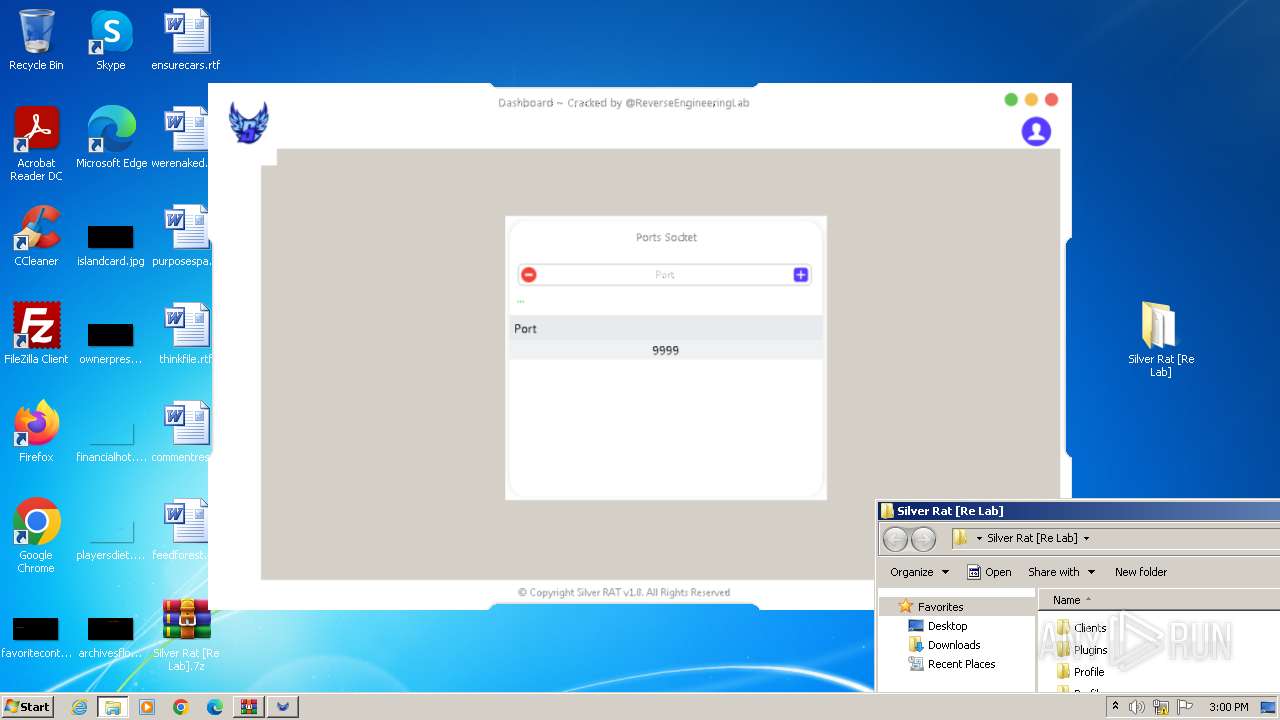This screenshot has height=720, width=1280.
Task: Open islandcard.jpg file
Action: 110,245
